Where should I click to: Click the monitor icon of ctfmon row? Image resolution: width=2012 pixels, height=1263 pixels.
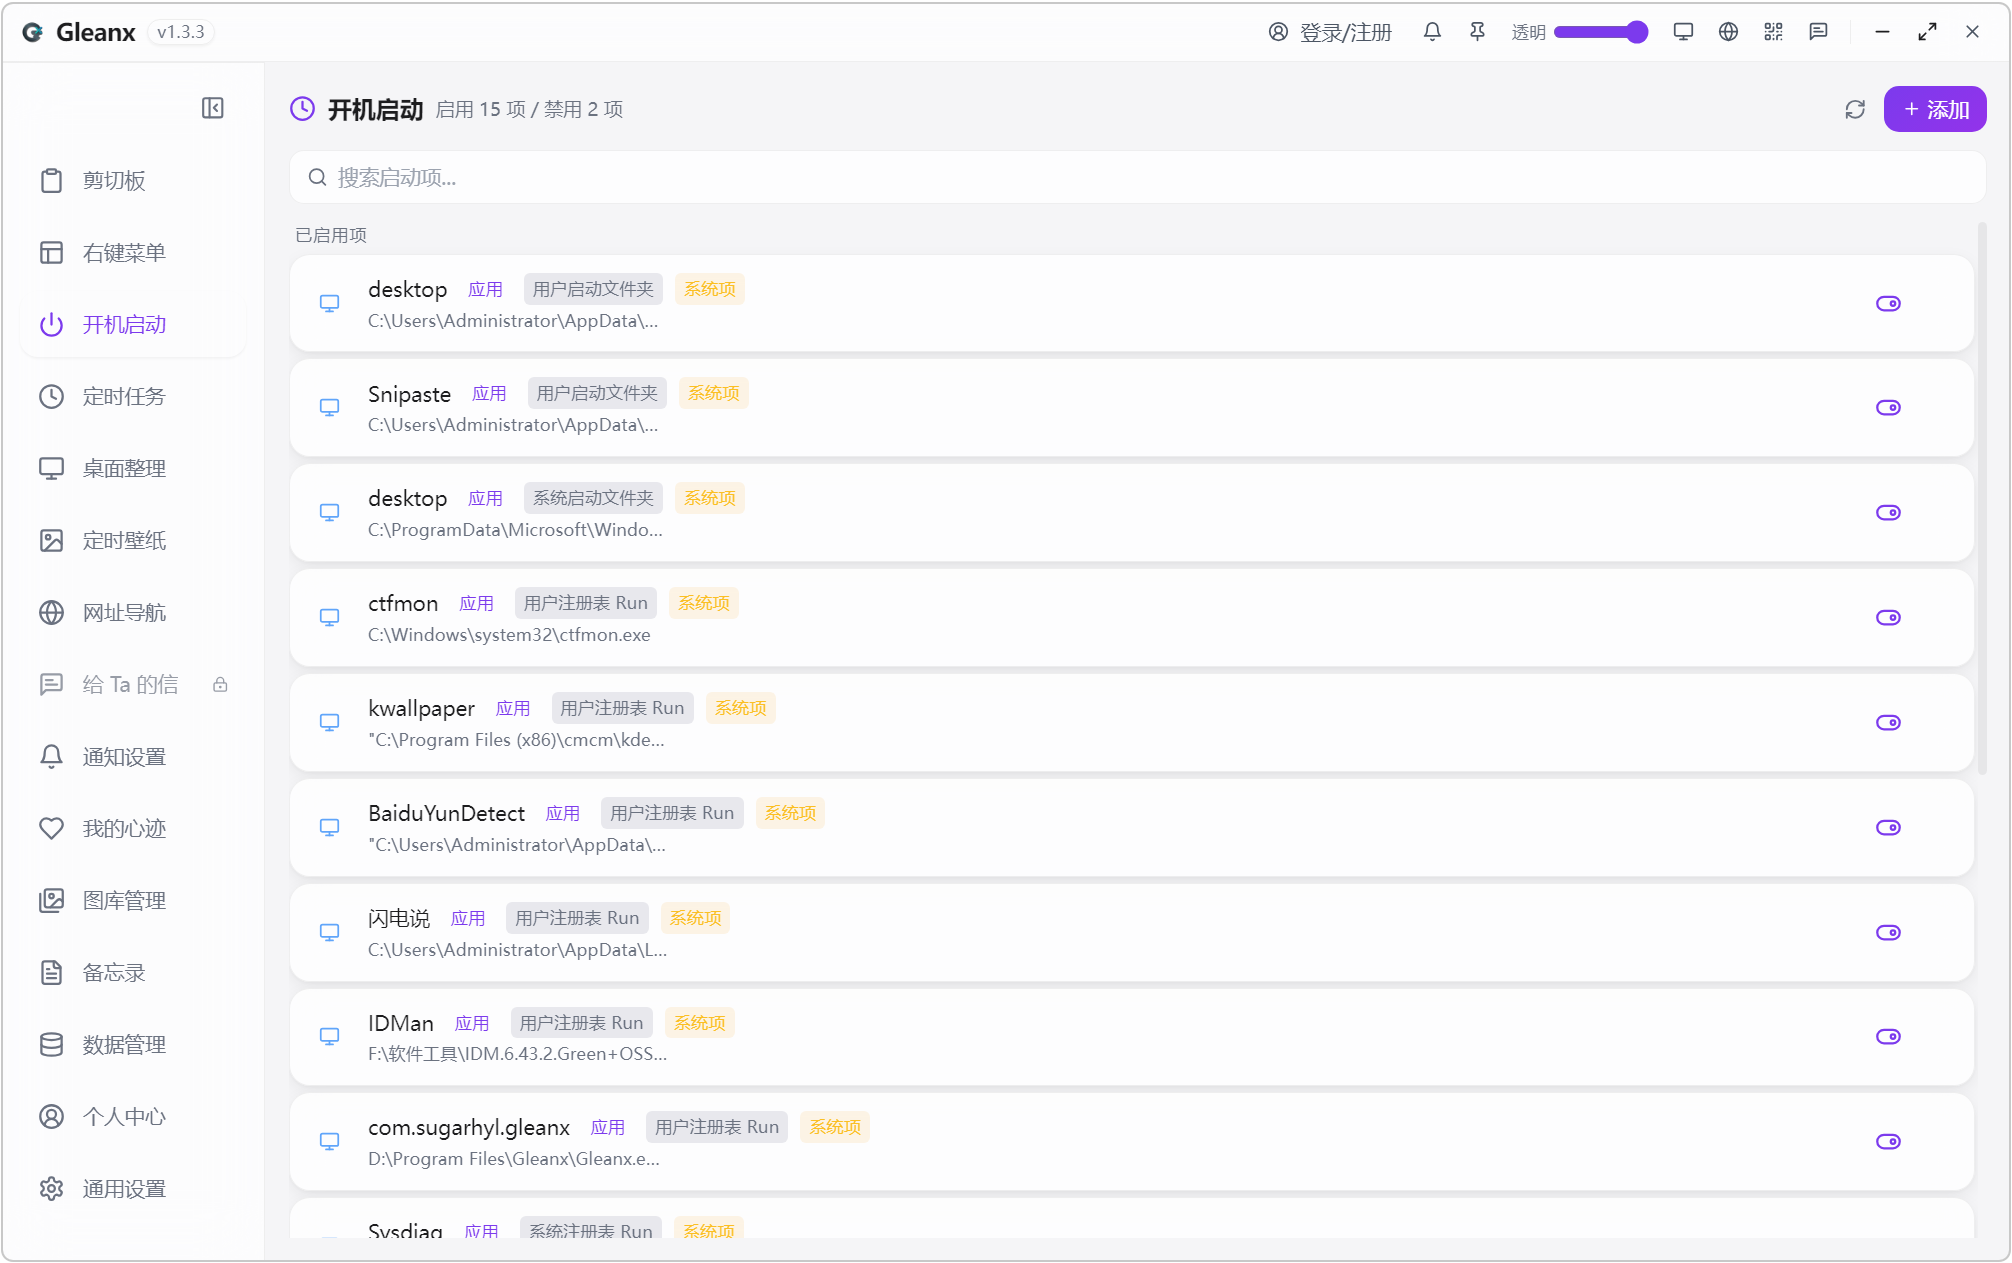coord(329,618)
